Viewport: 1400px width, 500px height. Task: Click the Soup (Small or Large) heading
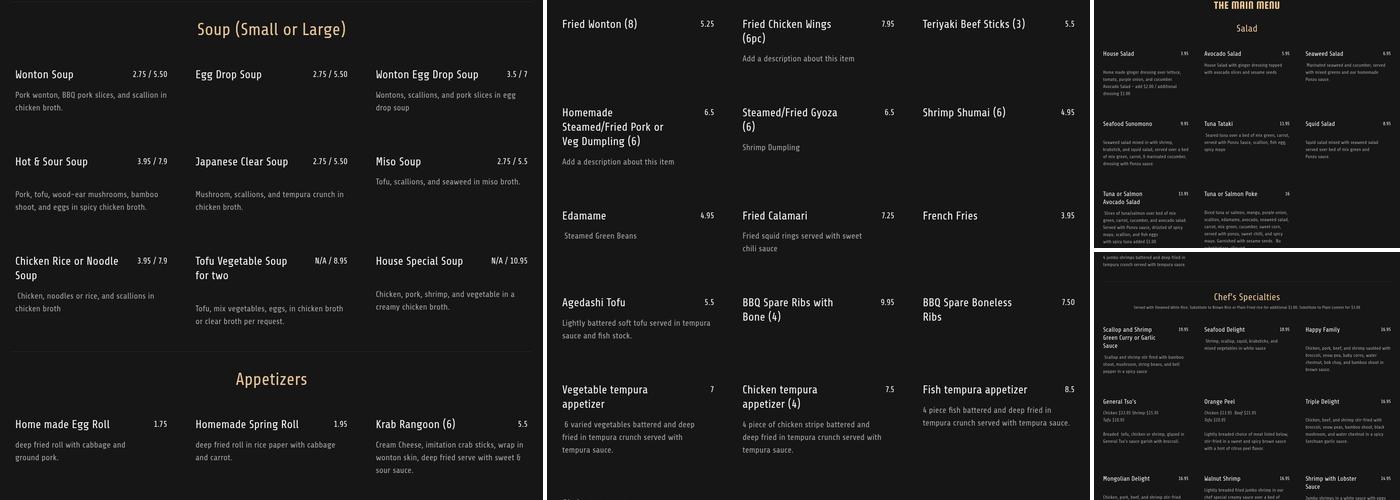271,30
